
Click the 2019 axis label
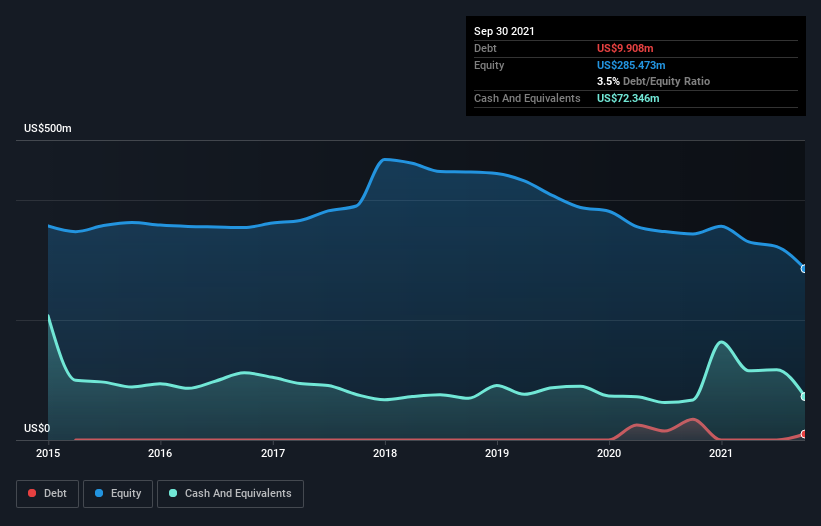pyautogui.click(x=497, y=453)
